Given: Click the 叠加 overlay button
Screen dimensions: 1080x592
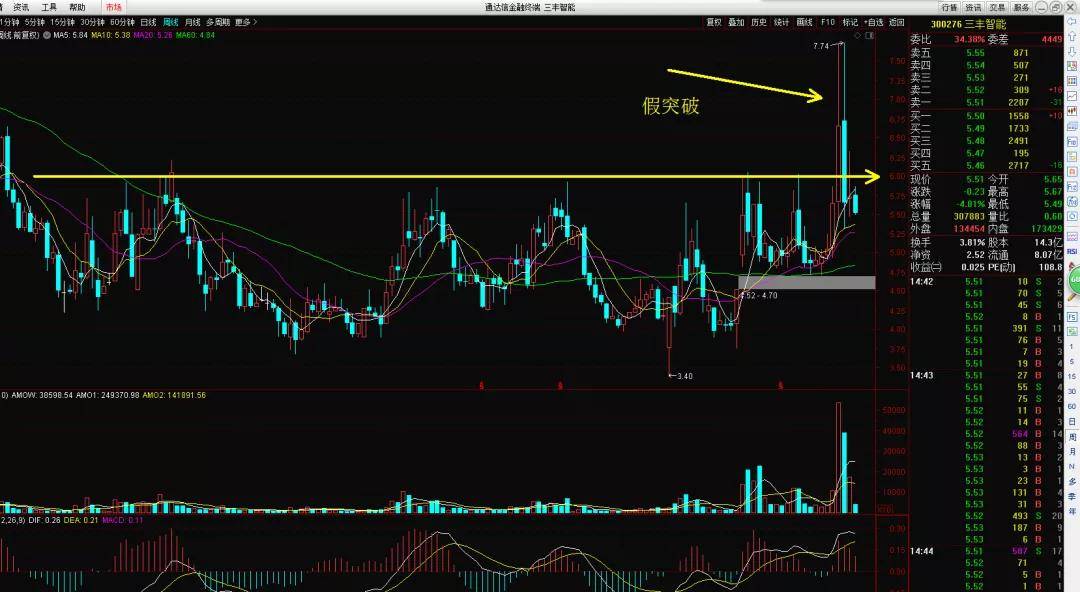Looking at the screenshot, I should point(736,22).
